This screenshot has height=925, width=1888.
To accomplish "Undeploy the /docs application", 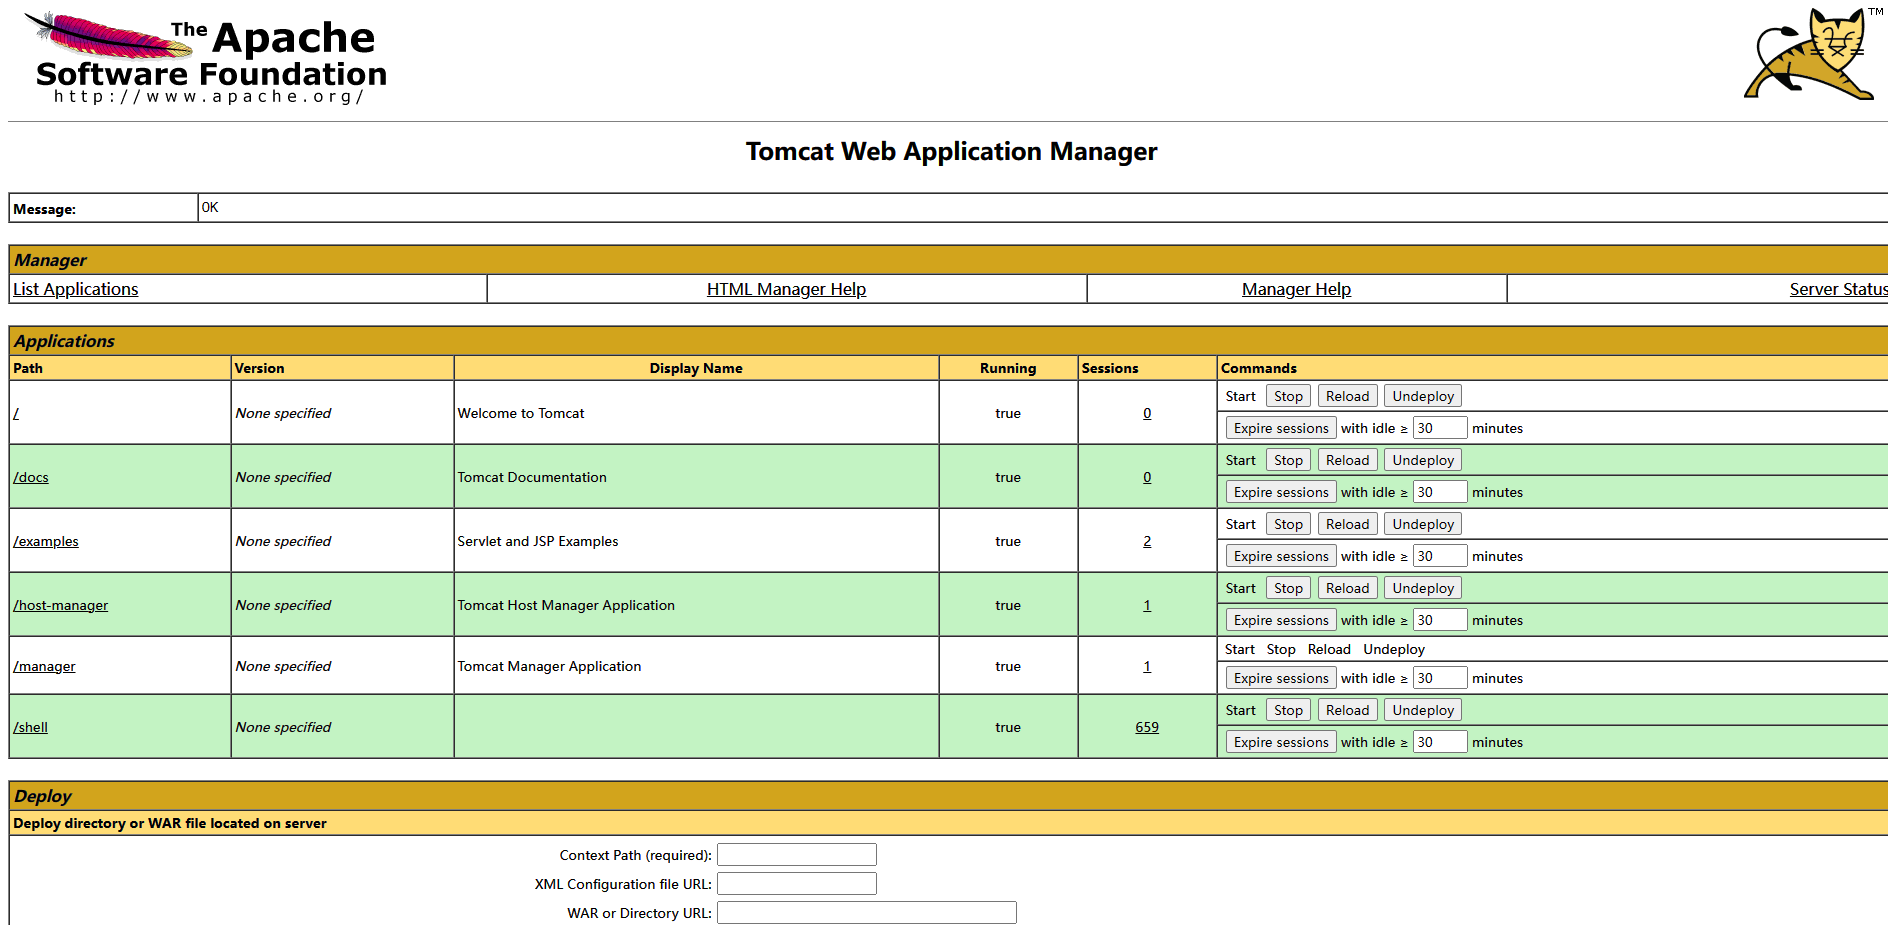I will click(1423, 460).
